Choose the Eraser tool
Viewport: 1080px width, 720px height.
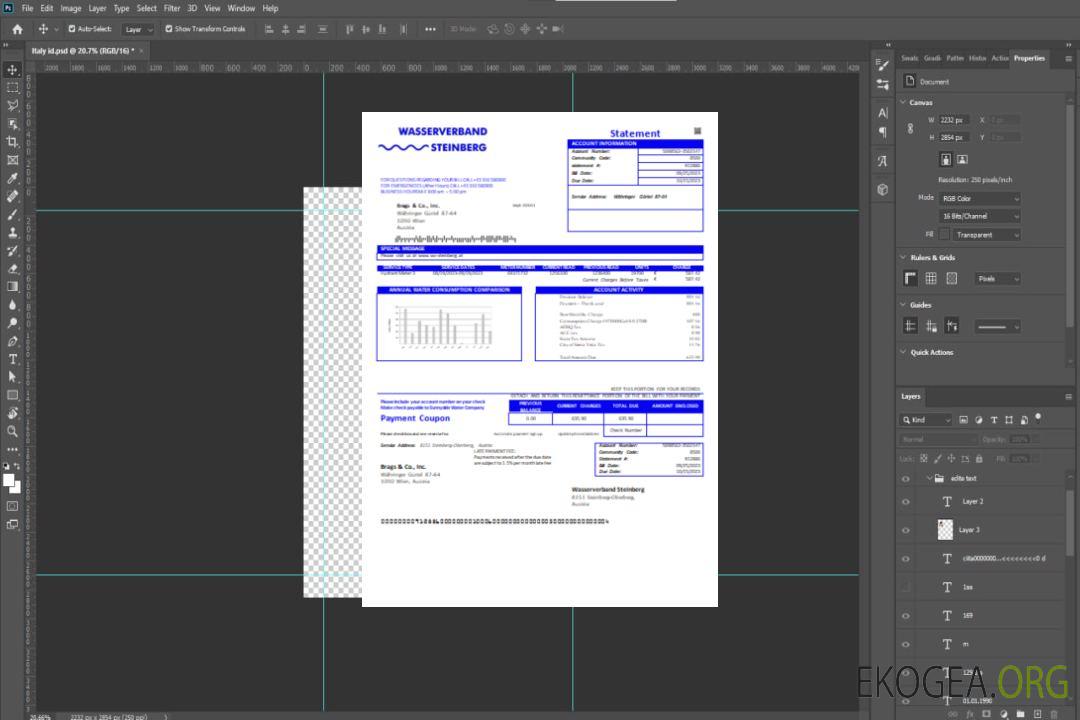pos(13,268)
